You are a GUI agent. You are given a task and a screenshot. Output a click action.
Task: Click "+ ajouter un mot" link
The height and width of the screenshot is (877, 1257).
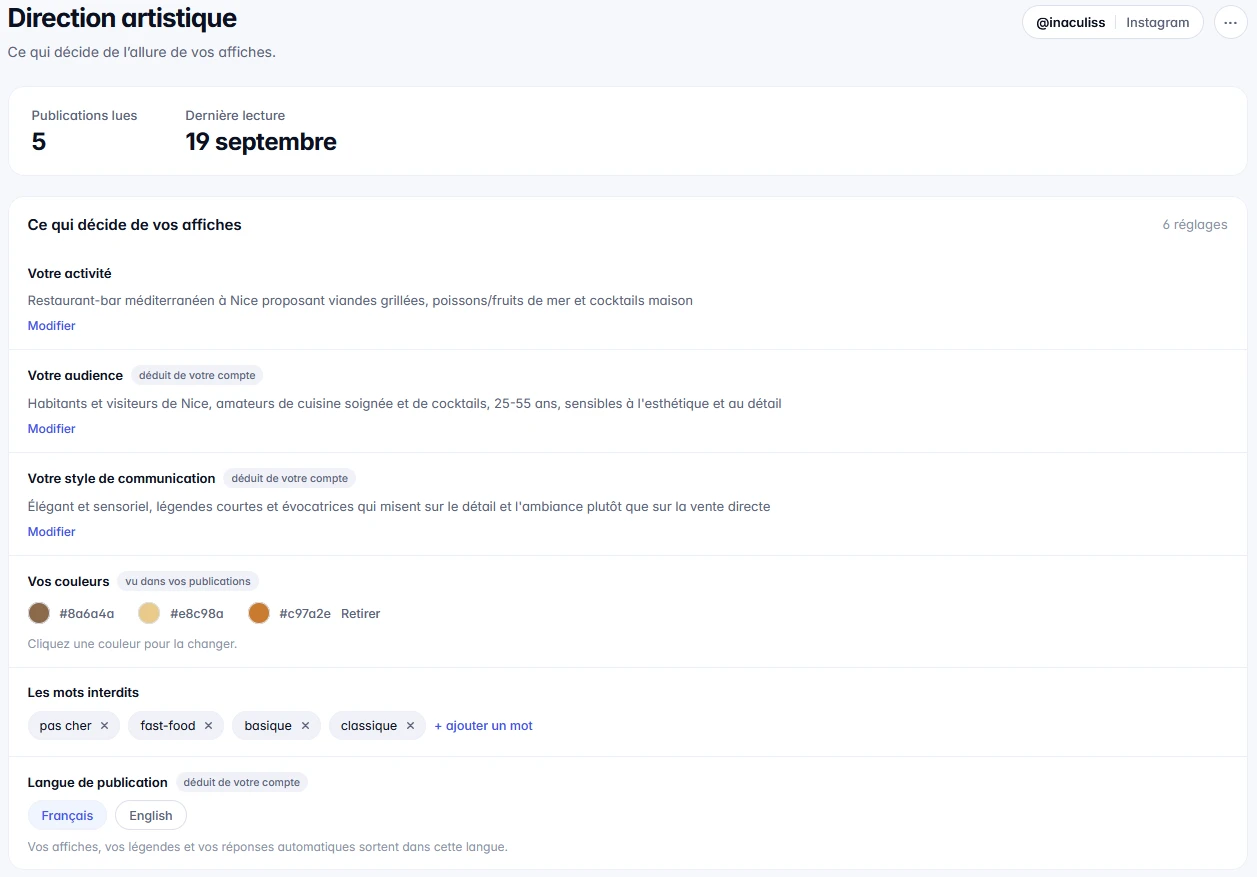pos(483,726)
